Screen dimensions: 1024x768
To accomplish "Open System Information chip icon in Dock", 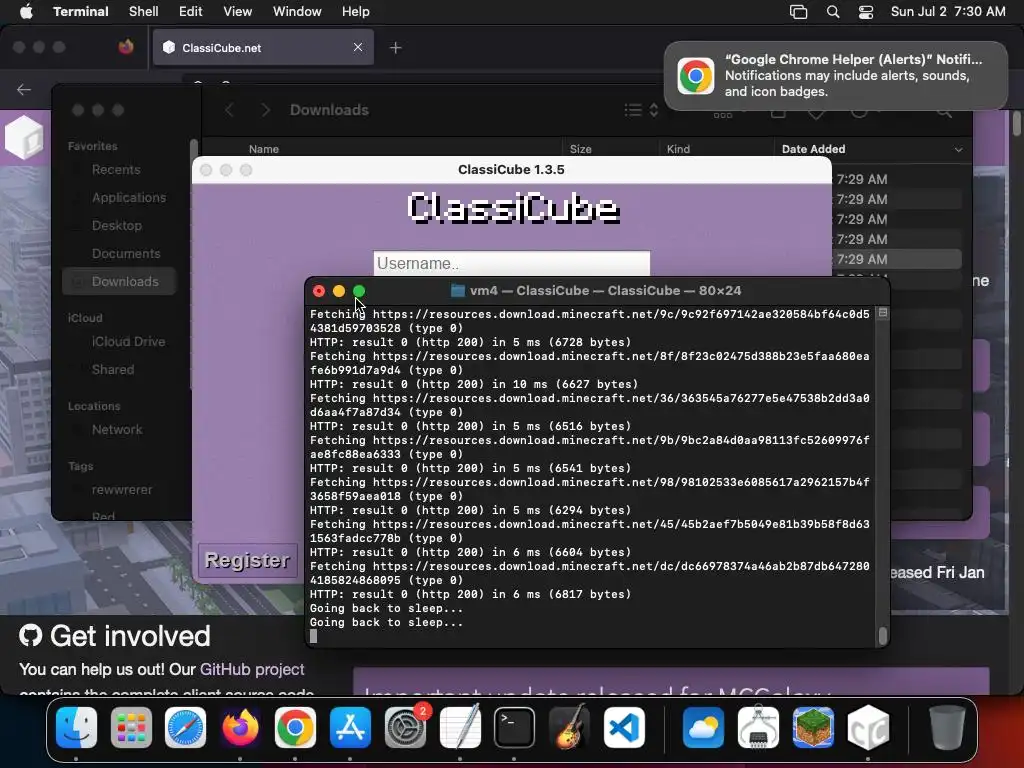I will tap(758, 728).
